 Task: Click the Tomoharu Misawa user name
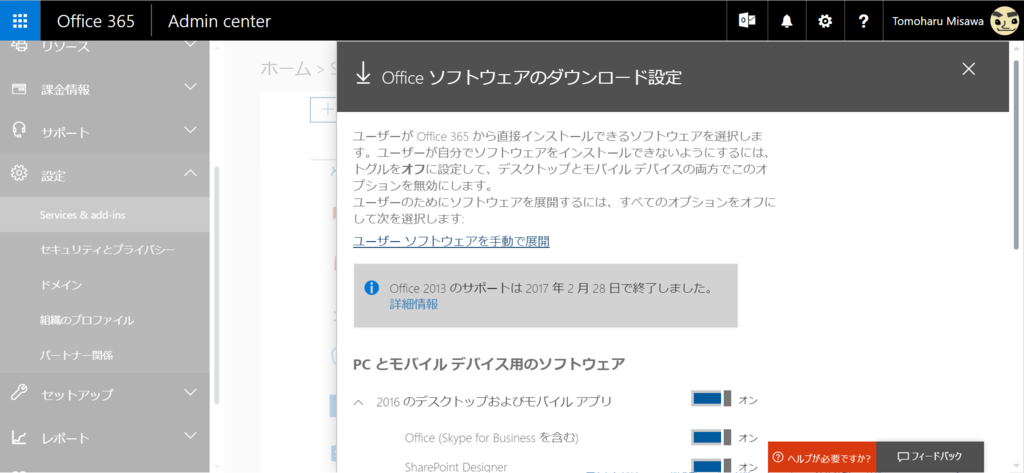[x=938, y=21]
